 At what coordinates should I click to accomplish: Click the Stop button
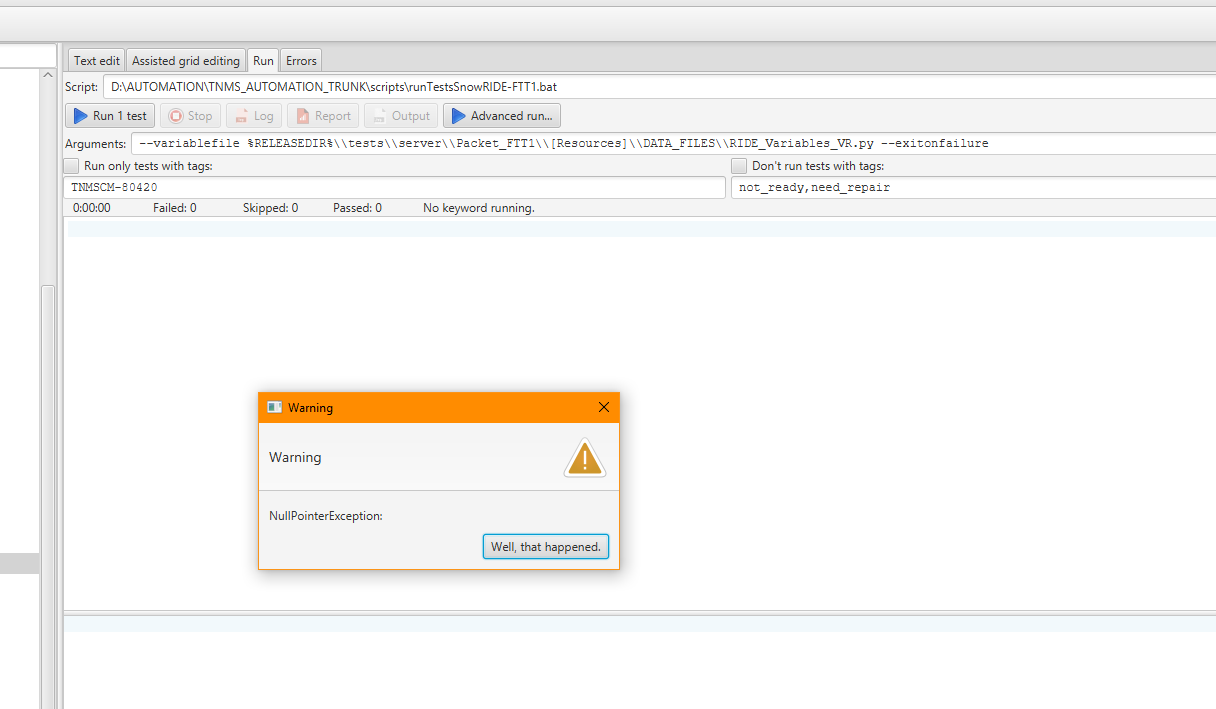tap(190, 116)
